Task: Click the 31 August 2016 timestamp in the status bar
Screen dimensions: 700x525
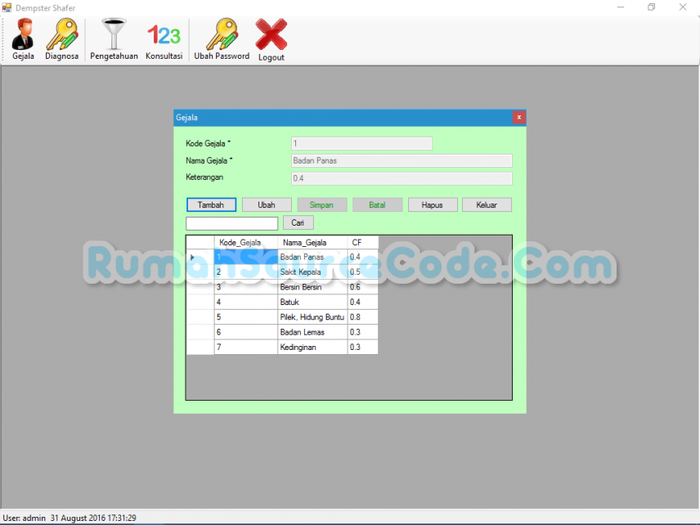Action: pyautogui.click(x=93, y=518)
